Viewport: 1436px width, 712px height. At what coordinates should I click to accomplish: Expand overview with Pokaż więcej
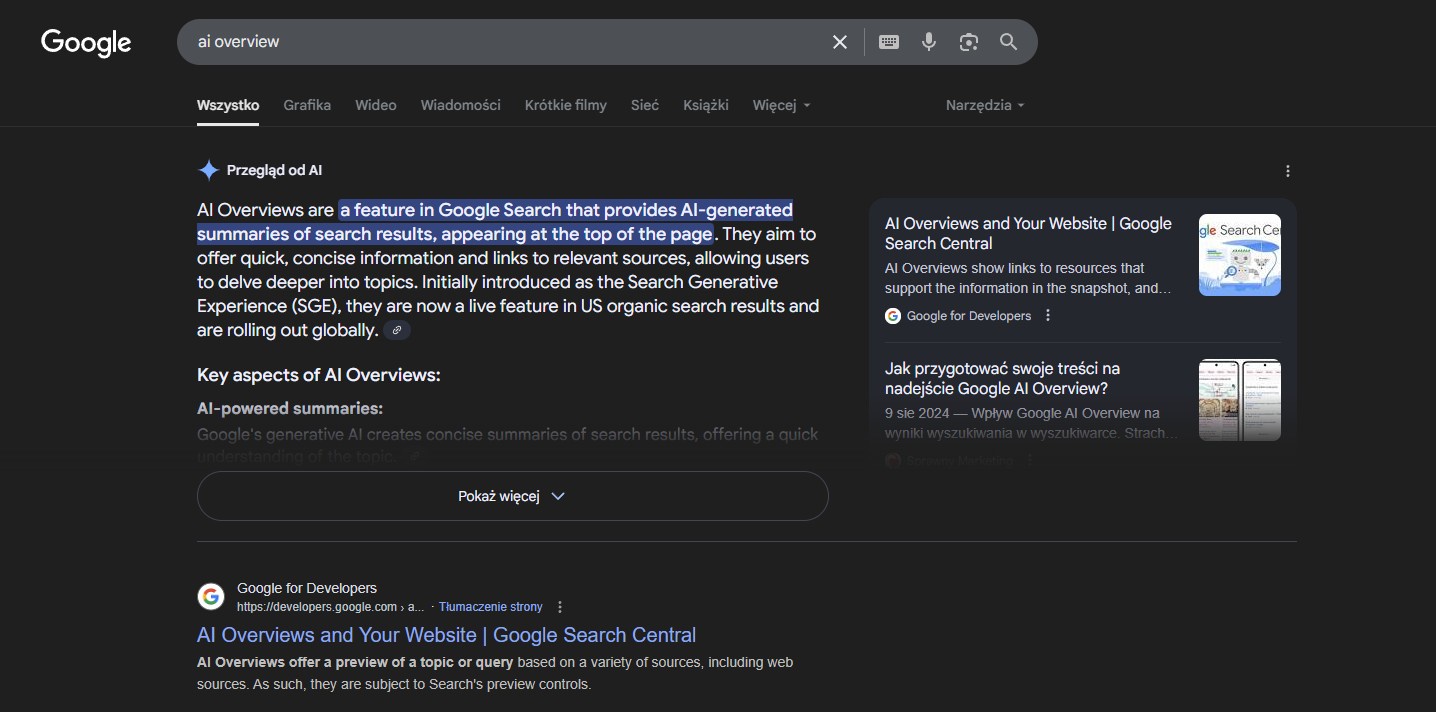click(512, 496)
